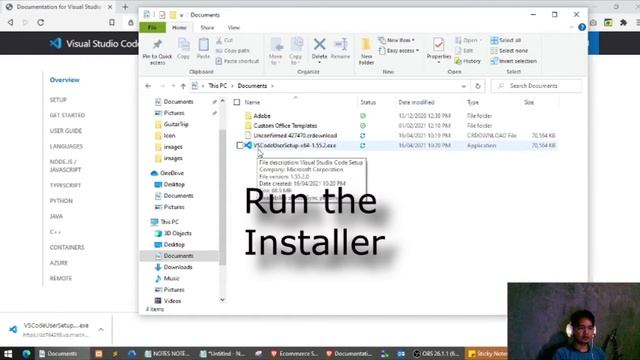Click Select all in ribbon
Image resolution: width=640 pixels, height=360 pixels.
tap(506, 40)
